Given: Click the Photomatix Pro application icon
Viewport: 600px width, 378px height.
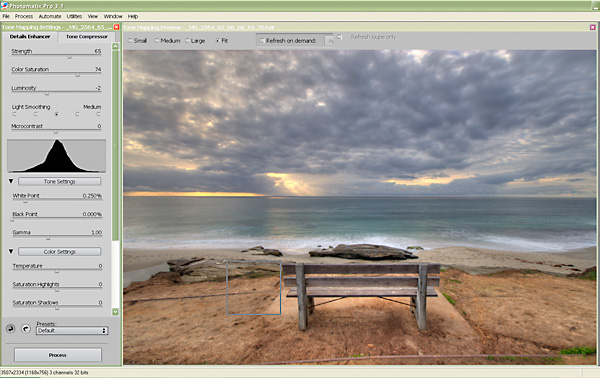Looking at the screenshot, I should pyautogui.click(x=4, y=6).
